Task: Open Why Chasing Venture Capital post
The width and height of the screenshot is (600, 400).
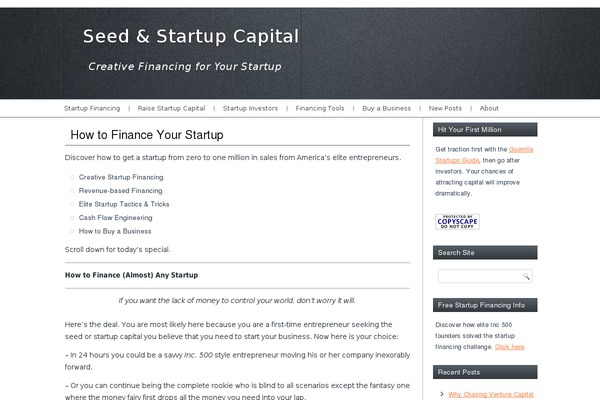Action: pos(491,394)
